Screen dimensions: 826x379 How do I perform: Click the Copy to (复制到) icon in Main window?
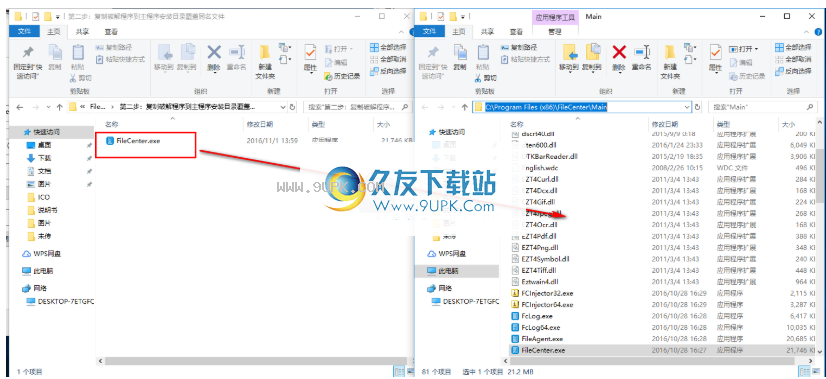pyautogui.click(x=594, y=53)
